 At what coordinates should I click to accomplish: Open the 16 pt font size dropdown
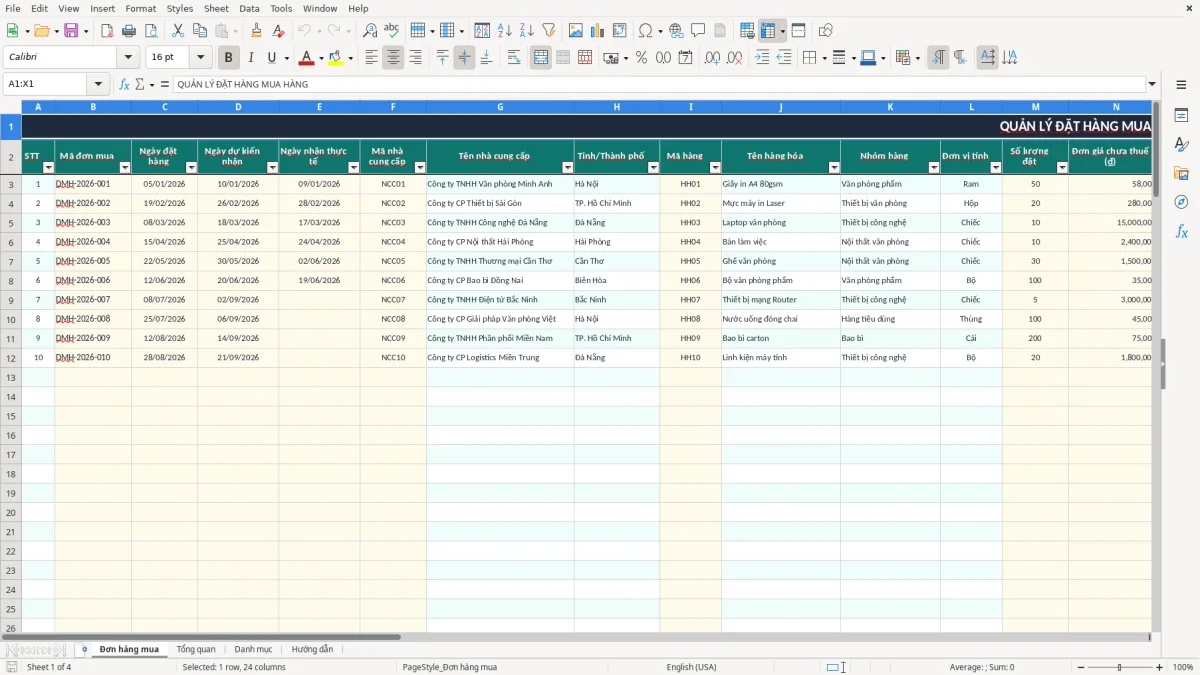(201, 58)
